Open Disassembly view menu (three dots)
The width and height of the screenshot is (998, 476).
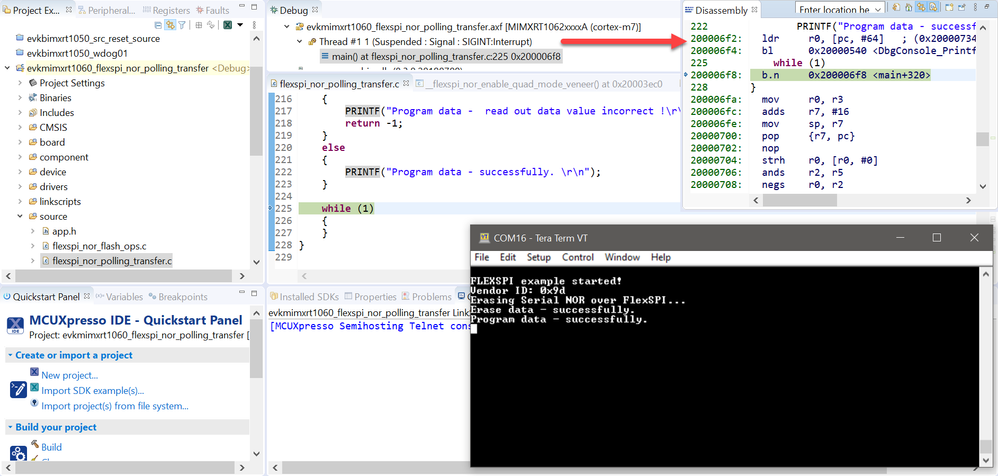pyautogui.click(x=975, y=7)
